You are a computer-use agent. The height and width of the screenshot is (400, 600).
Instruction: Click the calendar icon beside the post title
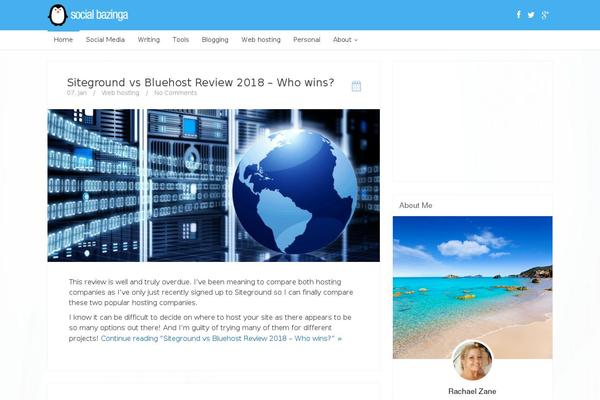pyautogui.click(x=356, y=86)
